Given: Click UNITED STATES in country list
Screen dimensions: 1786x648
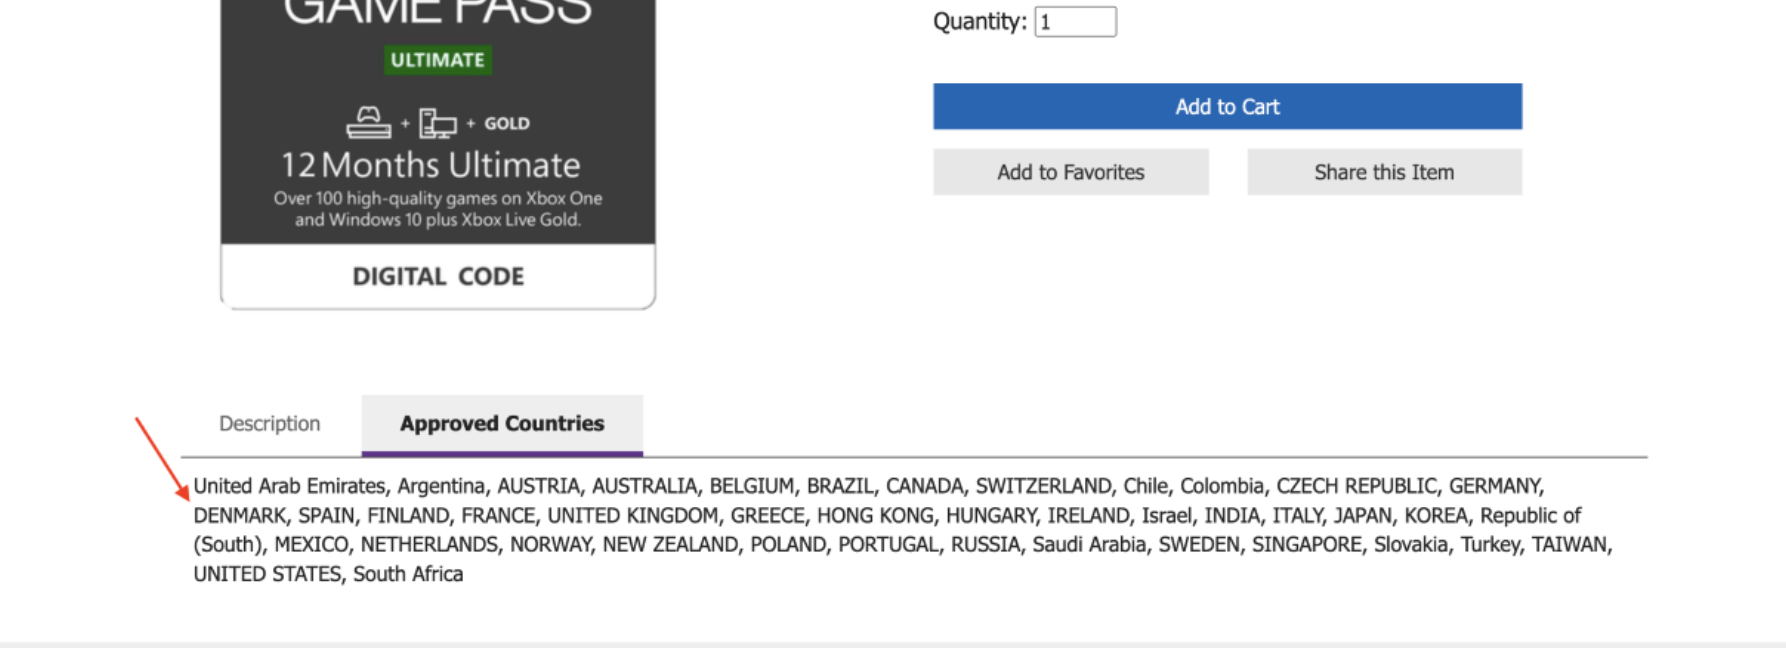Looking at the screenshot, I should pos(267,574).
